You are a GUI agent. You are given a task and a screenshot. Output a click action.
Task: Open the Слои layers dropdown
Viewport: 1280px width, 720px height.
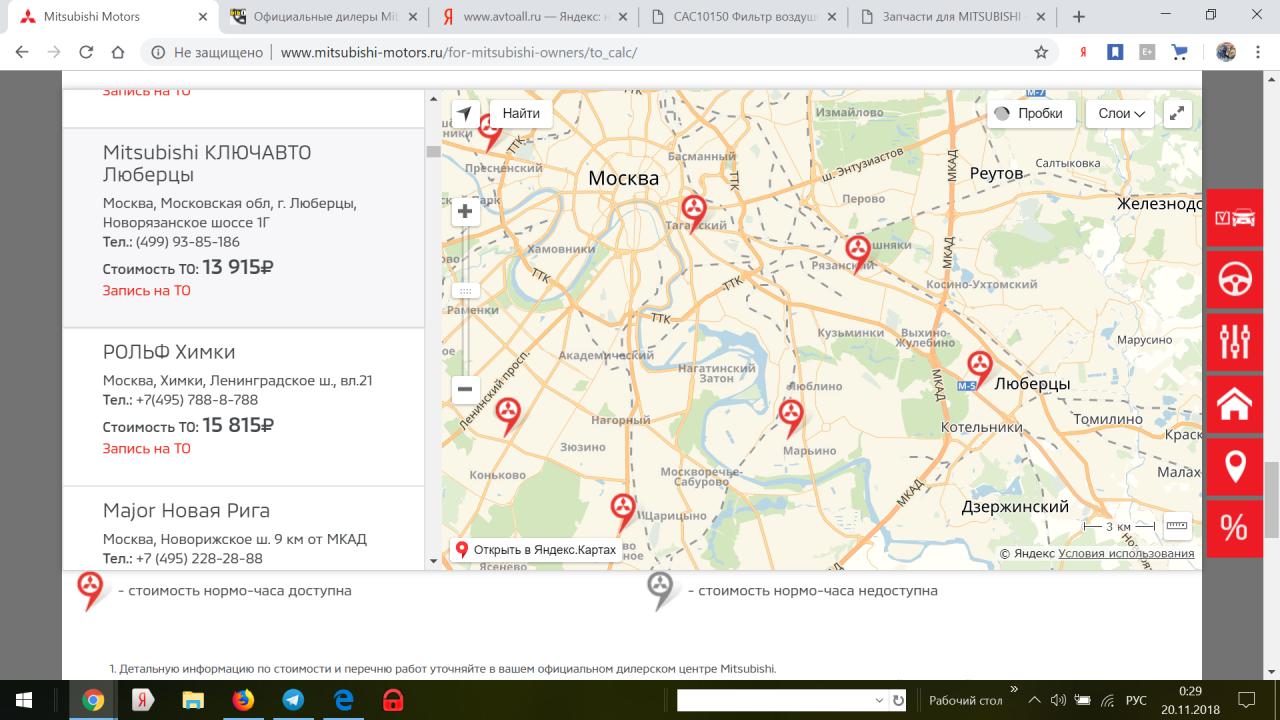click(1120, 114)
